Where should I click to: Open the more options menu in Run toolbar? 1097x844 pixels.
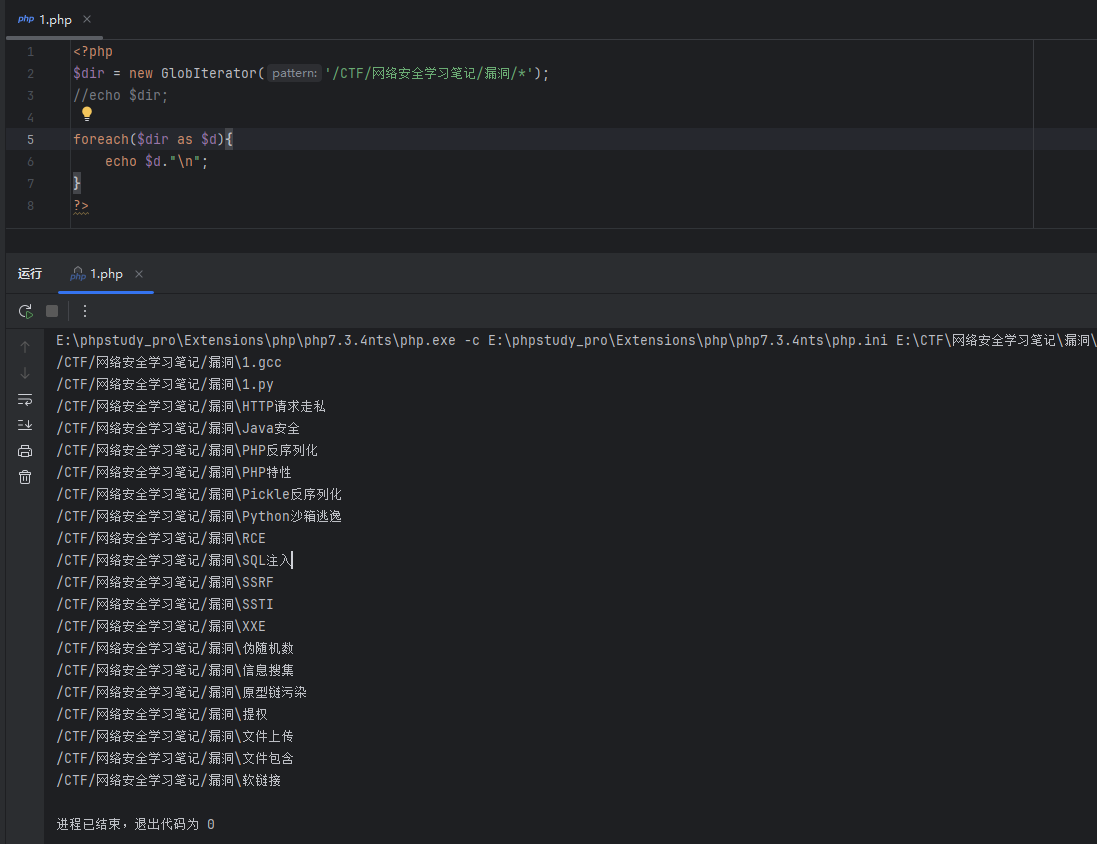(x=85, y=311)
